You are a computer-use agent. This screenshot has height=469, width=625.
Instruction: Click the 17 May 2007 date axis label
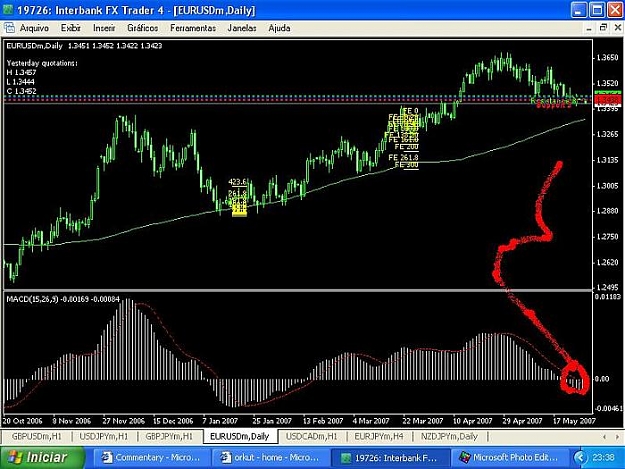[x=574, y=421]
